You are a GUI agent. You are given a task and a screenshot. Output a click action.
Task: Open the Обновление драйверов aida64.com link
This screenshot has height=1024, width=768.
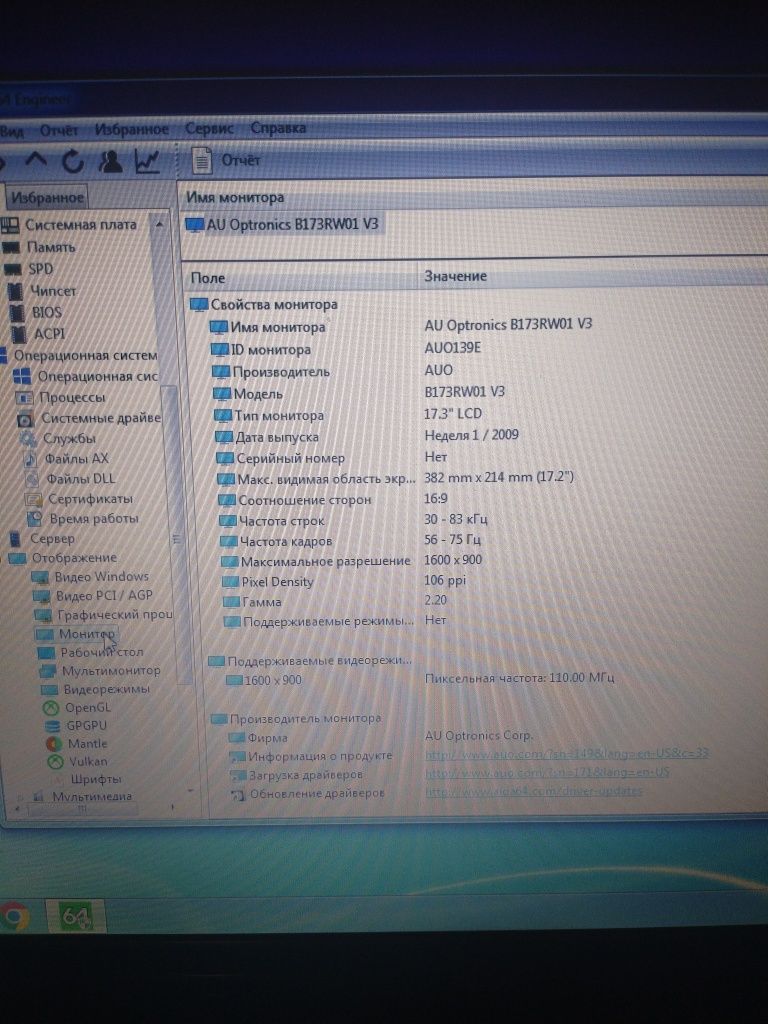(534, 790)
